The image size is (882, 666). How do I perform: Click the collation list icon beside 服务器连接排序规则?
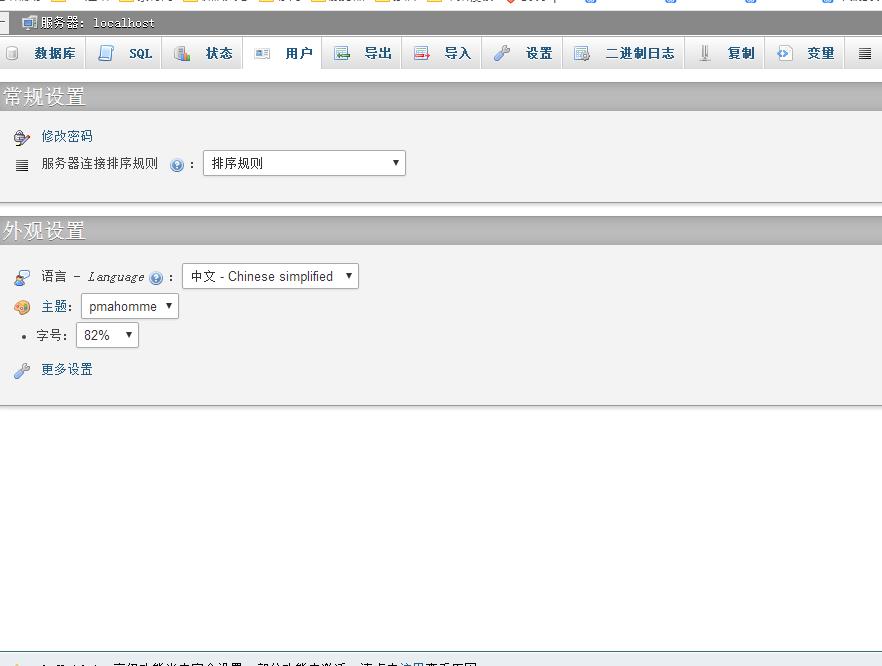[22, 165]
